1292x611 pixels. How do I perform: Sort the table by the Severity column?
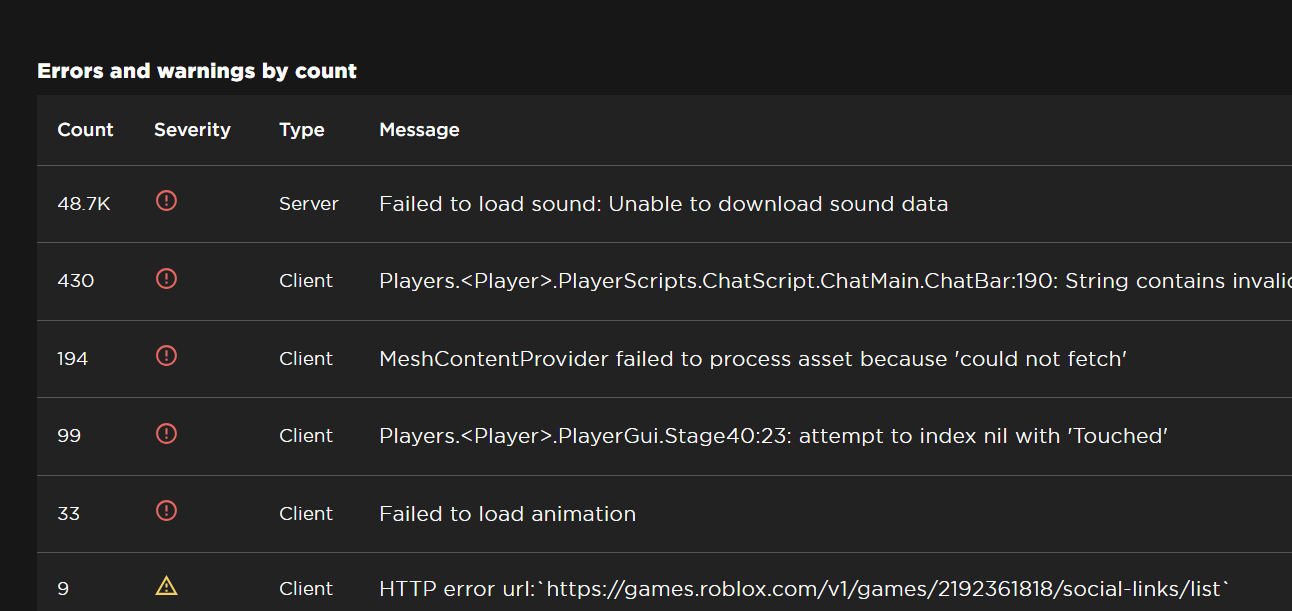click(192, 129)
